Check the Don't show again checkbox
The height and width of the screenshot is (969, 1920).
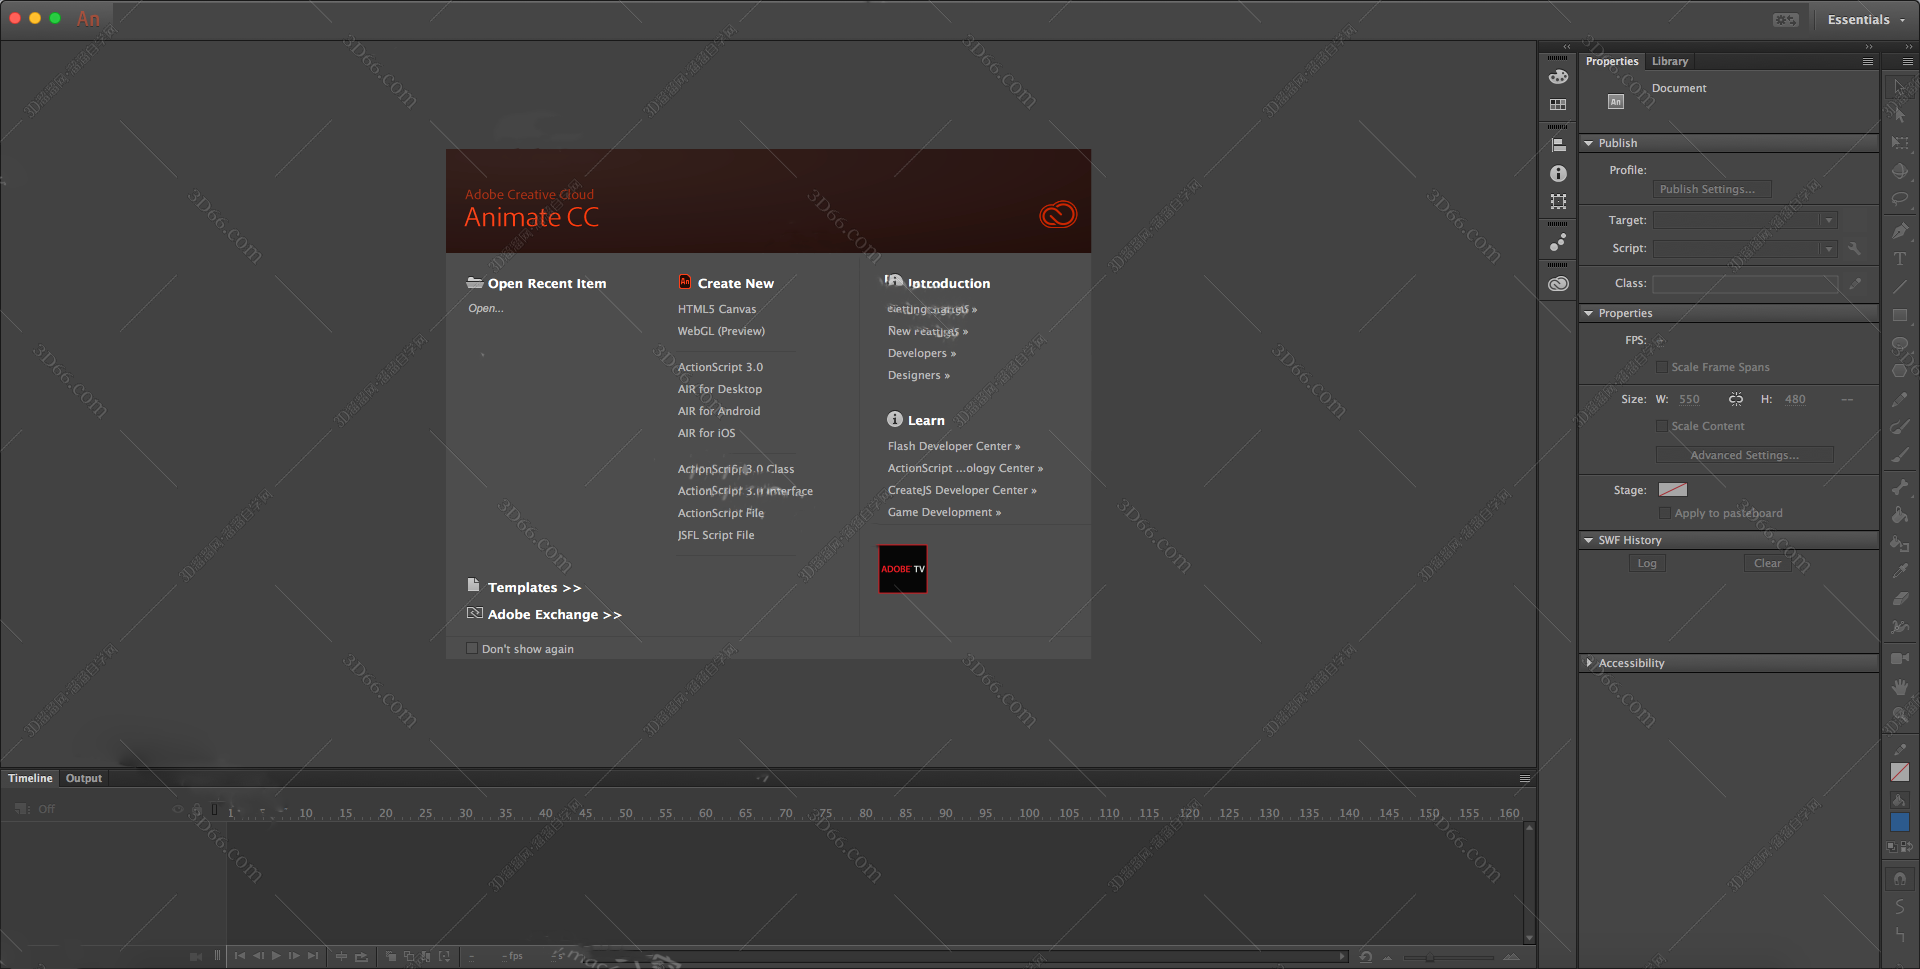click(x=472, y=649)
